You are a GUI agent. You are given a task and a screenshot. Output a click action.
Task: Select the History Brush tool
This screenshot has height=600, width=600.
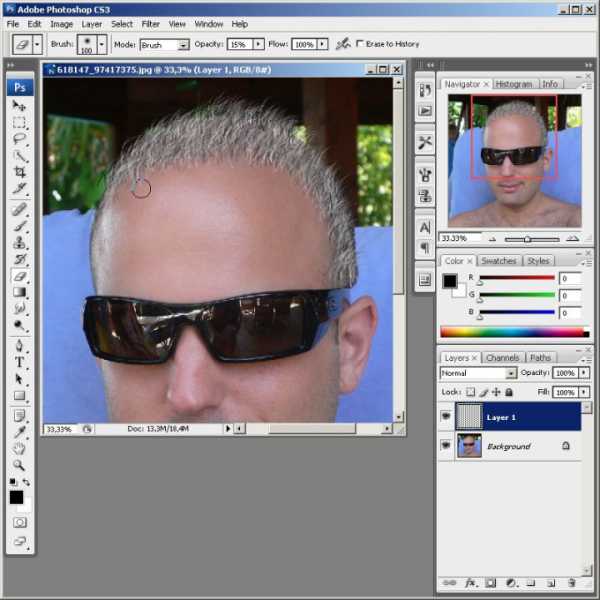(19, 259)
